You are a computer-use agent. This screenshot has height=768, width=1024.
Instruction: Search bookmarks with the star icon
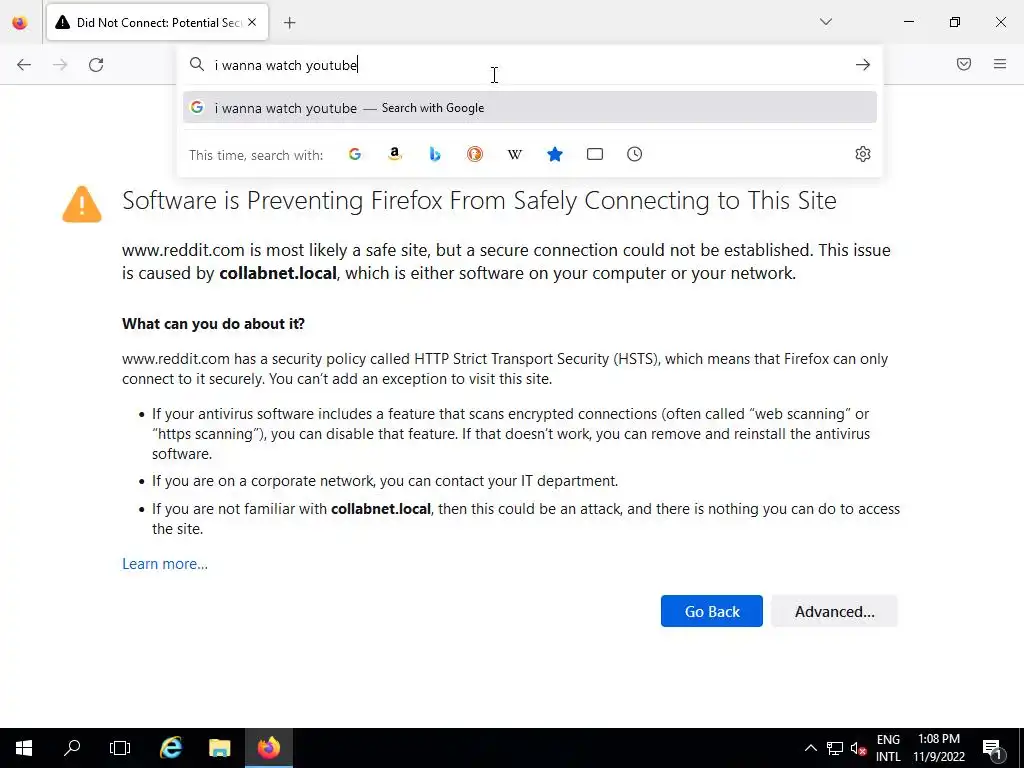point(554,154)
